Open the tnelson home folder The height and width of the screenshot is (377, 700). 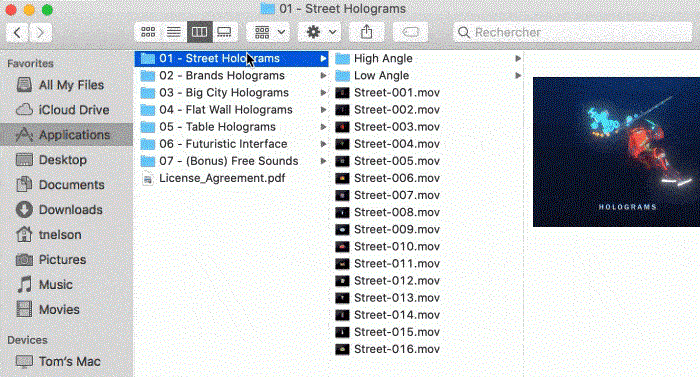pyautogui.click(x=67, y=235)
